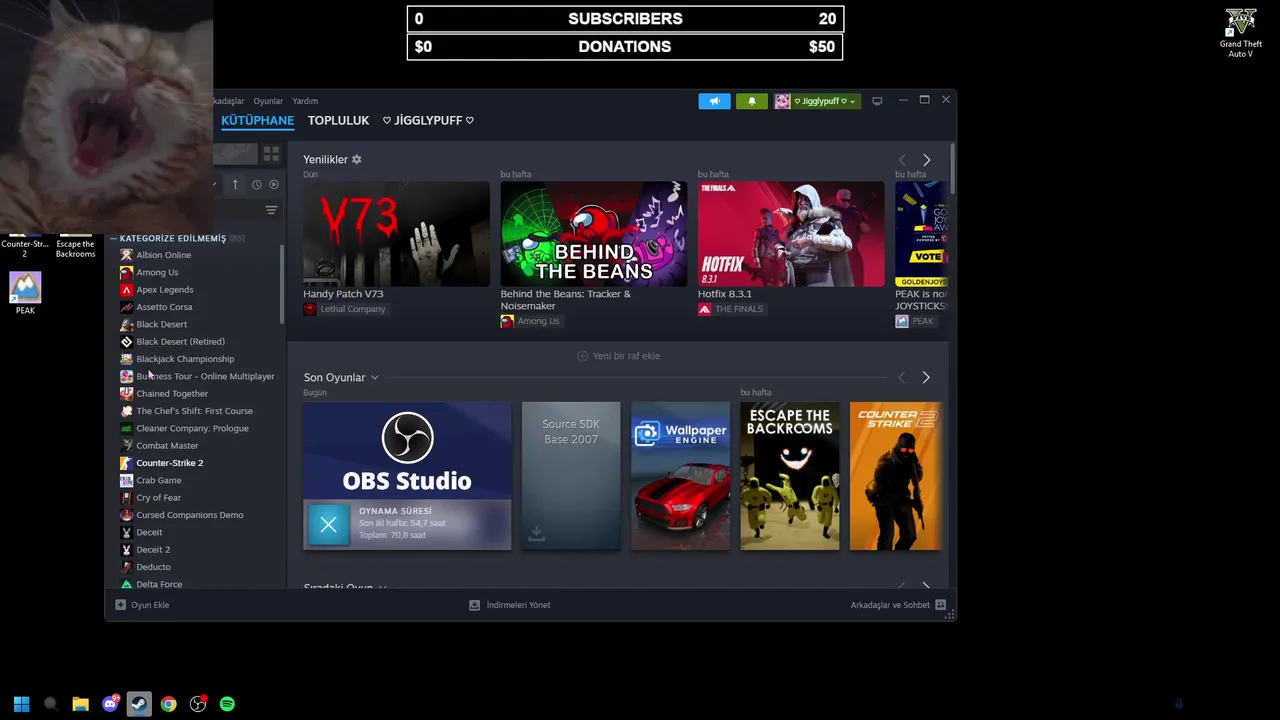1280x720 pixels.
Task: Click the game list sidebar scrollbar
Action: click(x=282, y=285)
